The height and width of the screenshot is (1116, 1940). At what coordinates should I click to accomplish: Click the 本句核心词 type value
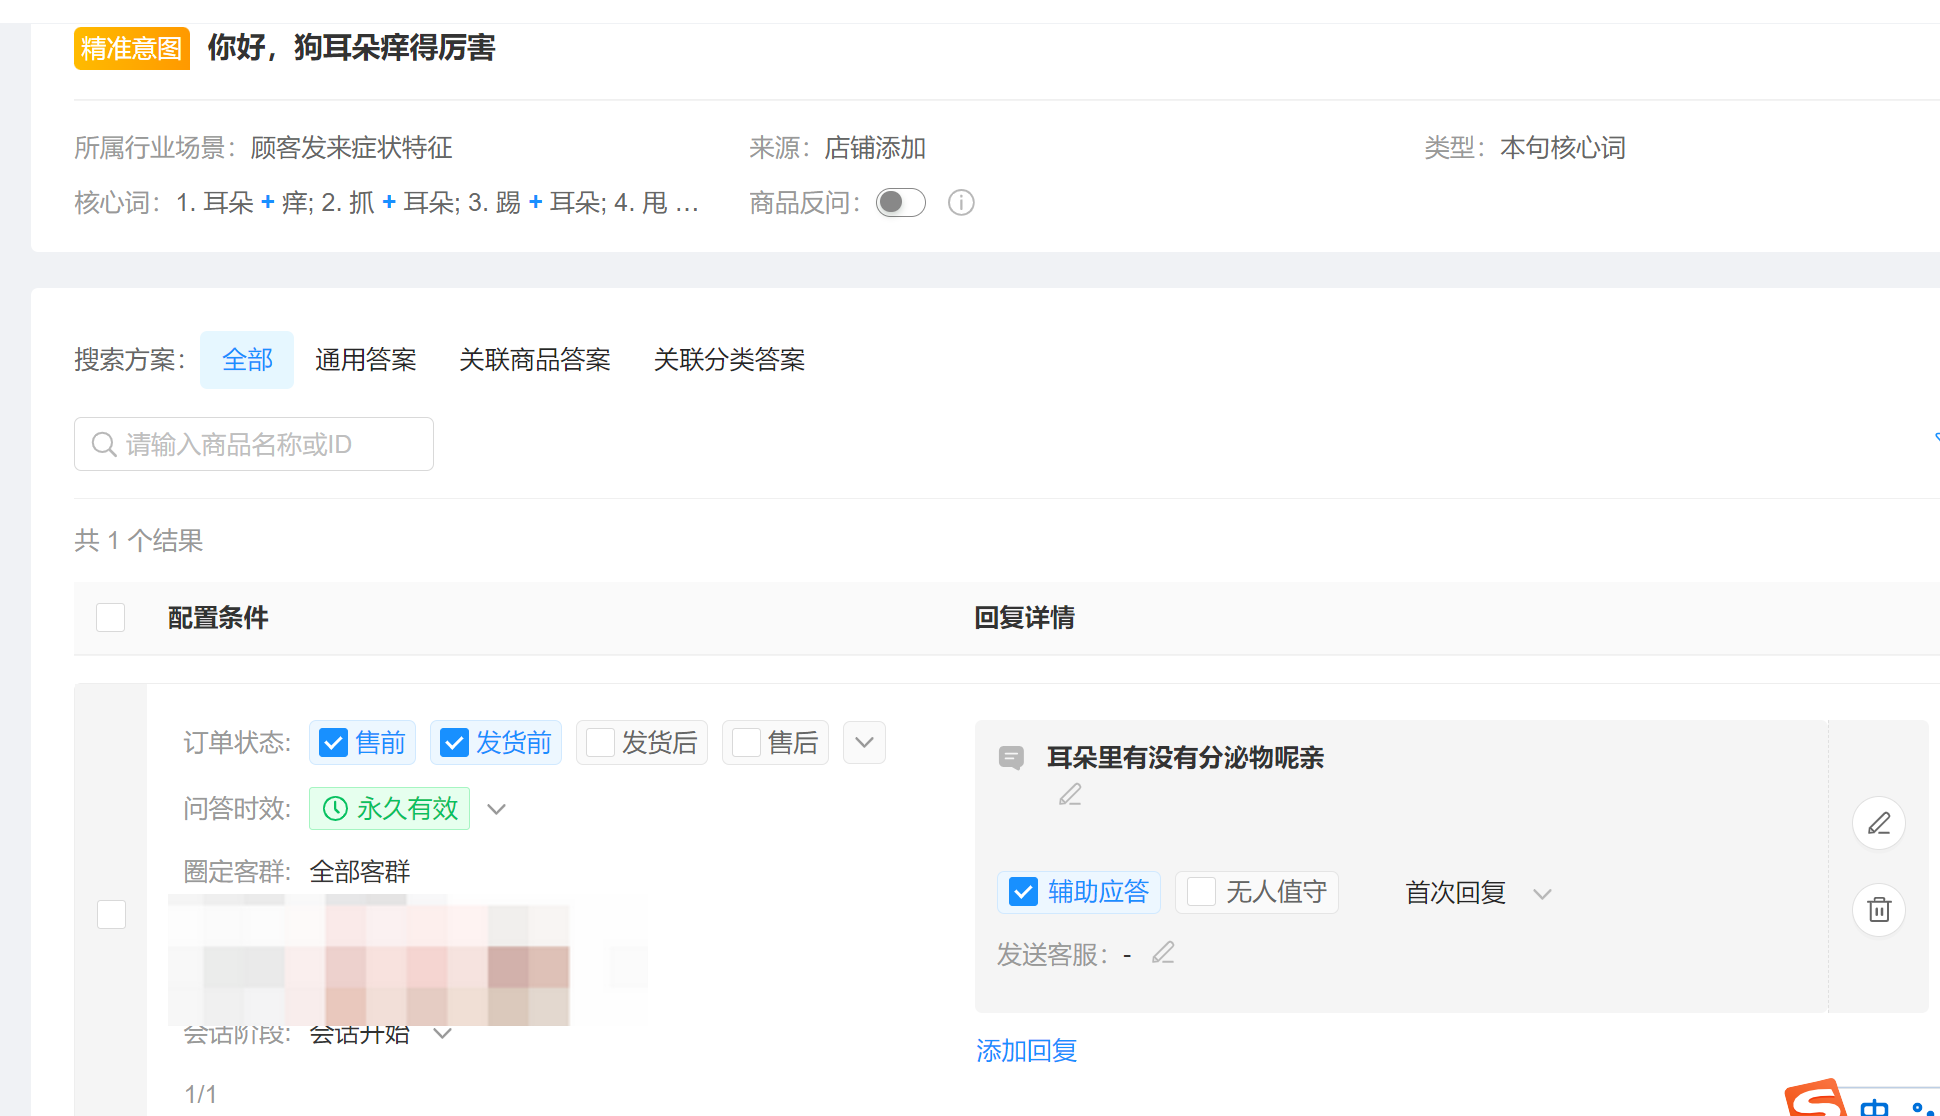tap(1563, 148)
